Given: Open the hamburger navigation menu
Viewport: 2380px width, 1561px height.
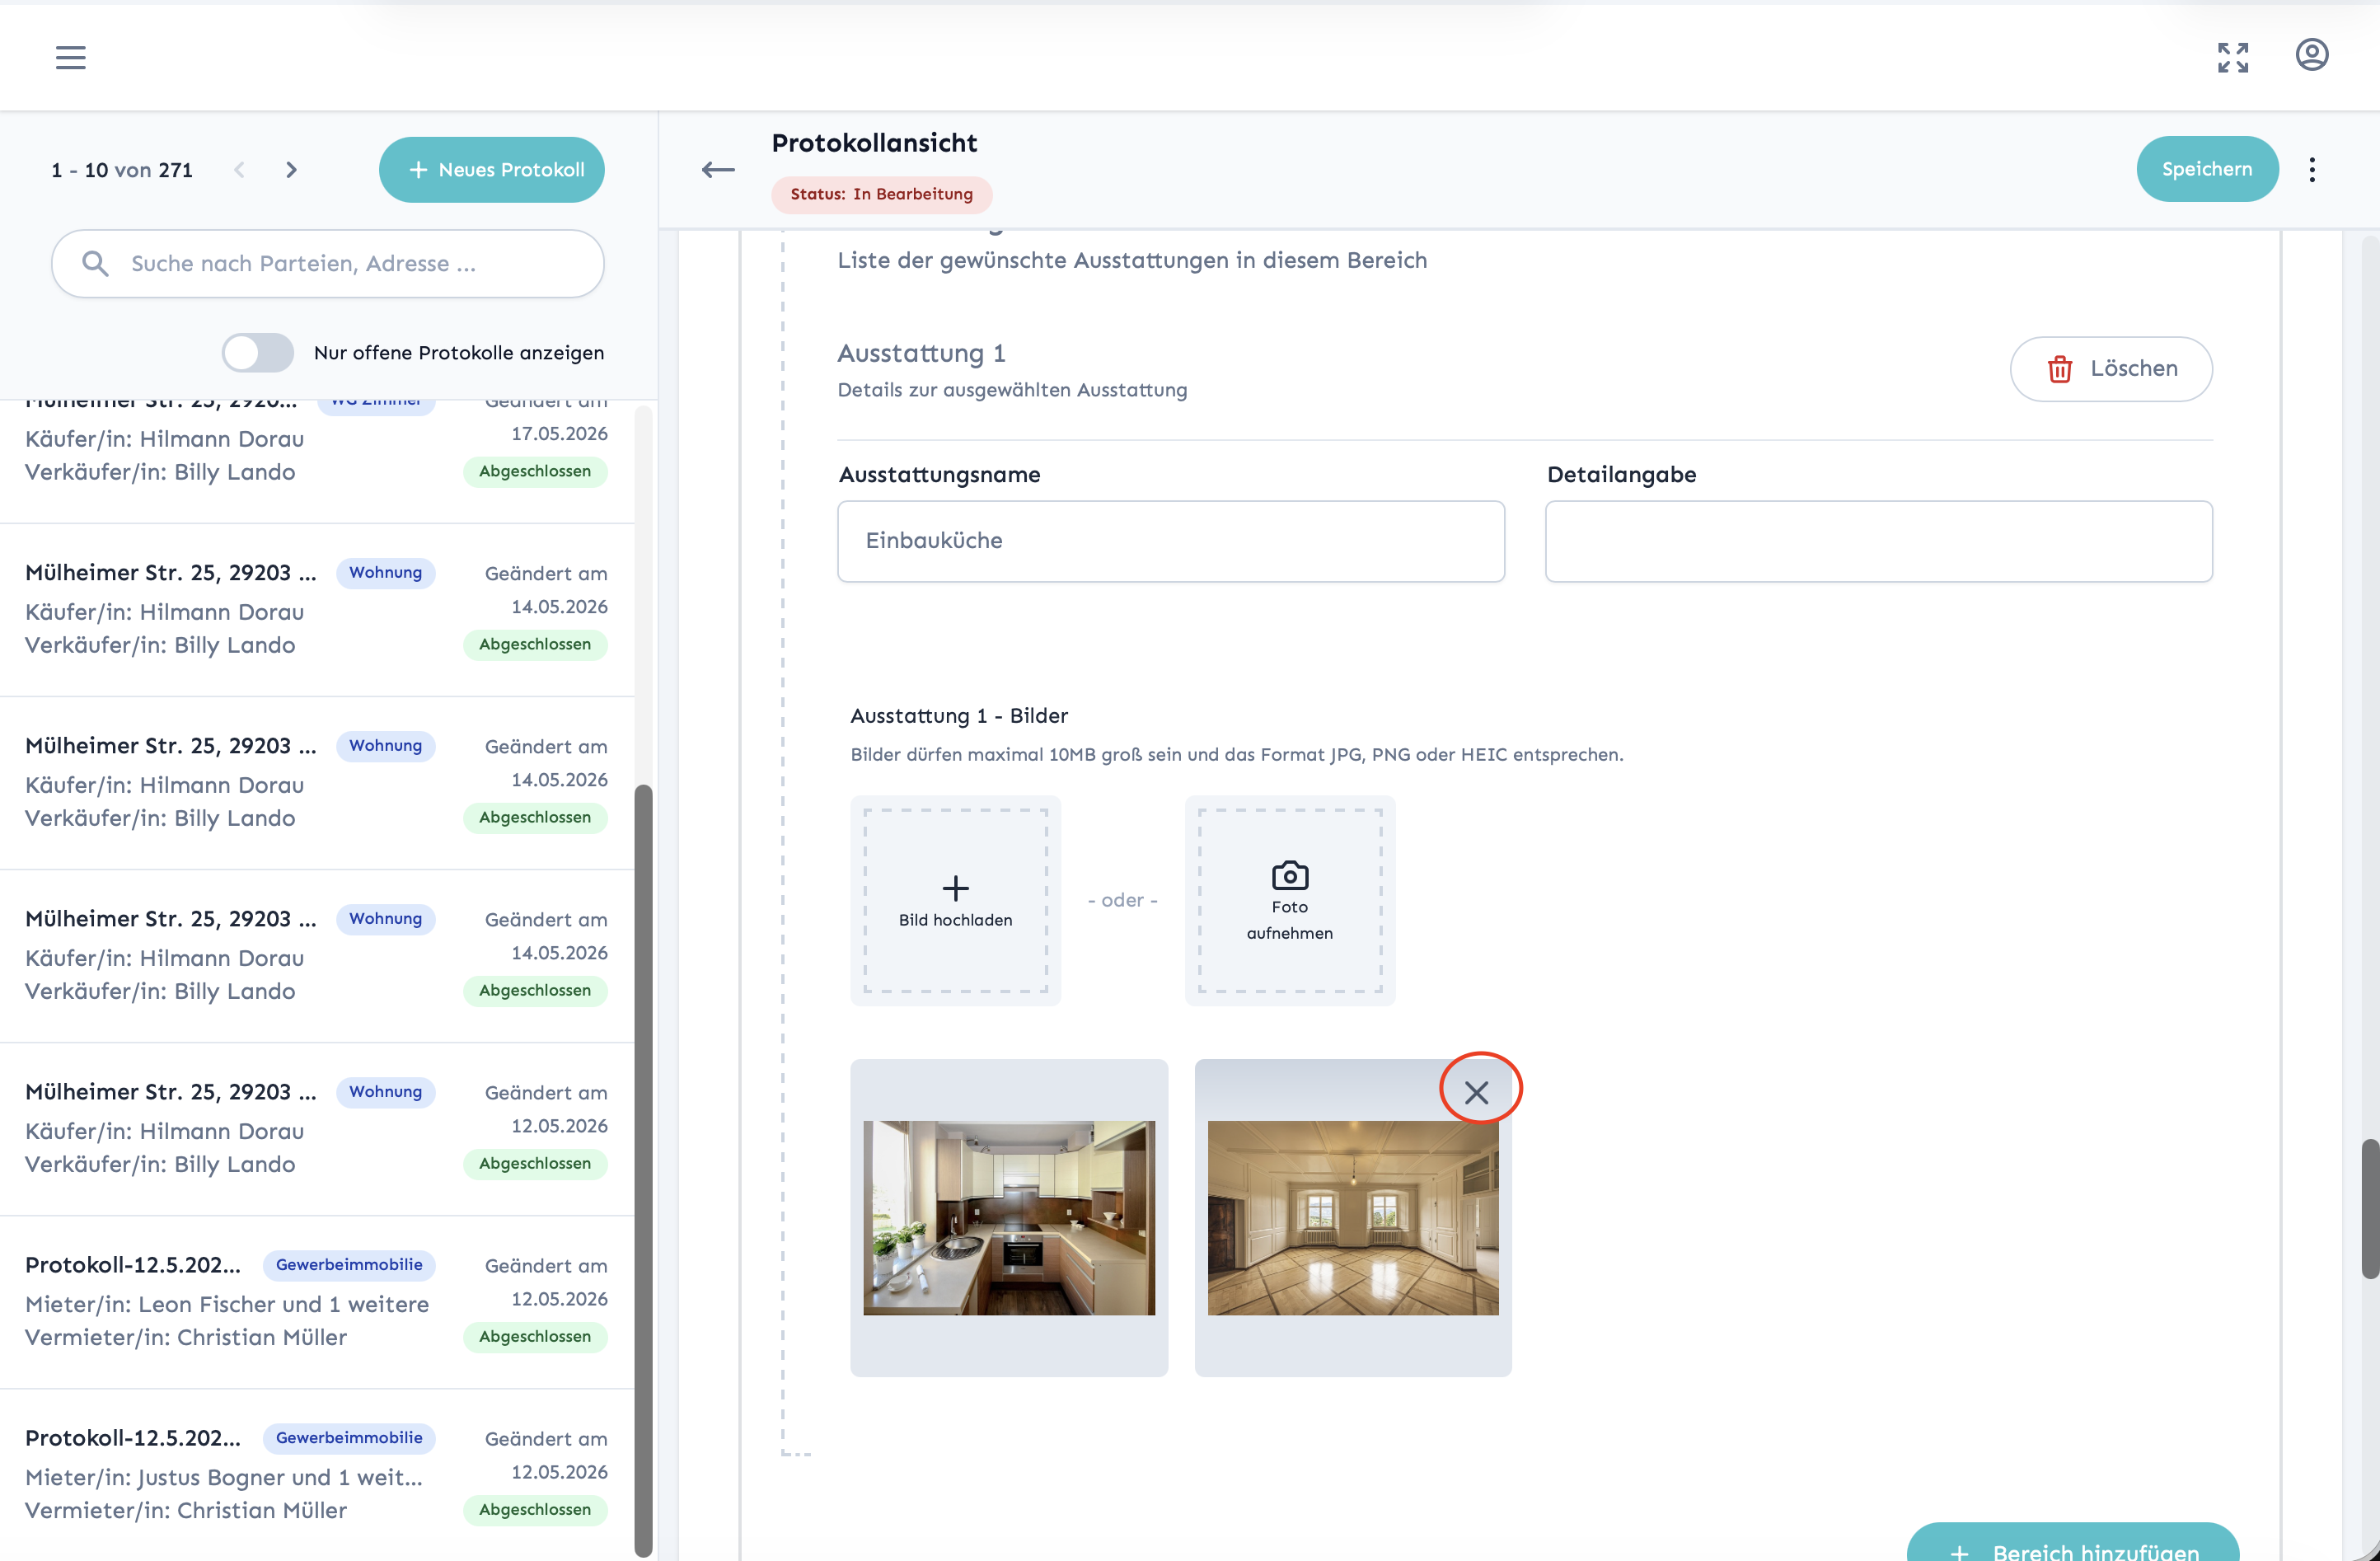Looking at the screenshot, I should tap(70, 57).
